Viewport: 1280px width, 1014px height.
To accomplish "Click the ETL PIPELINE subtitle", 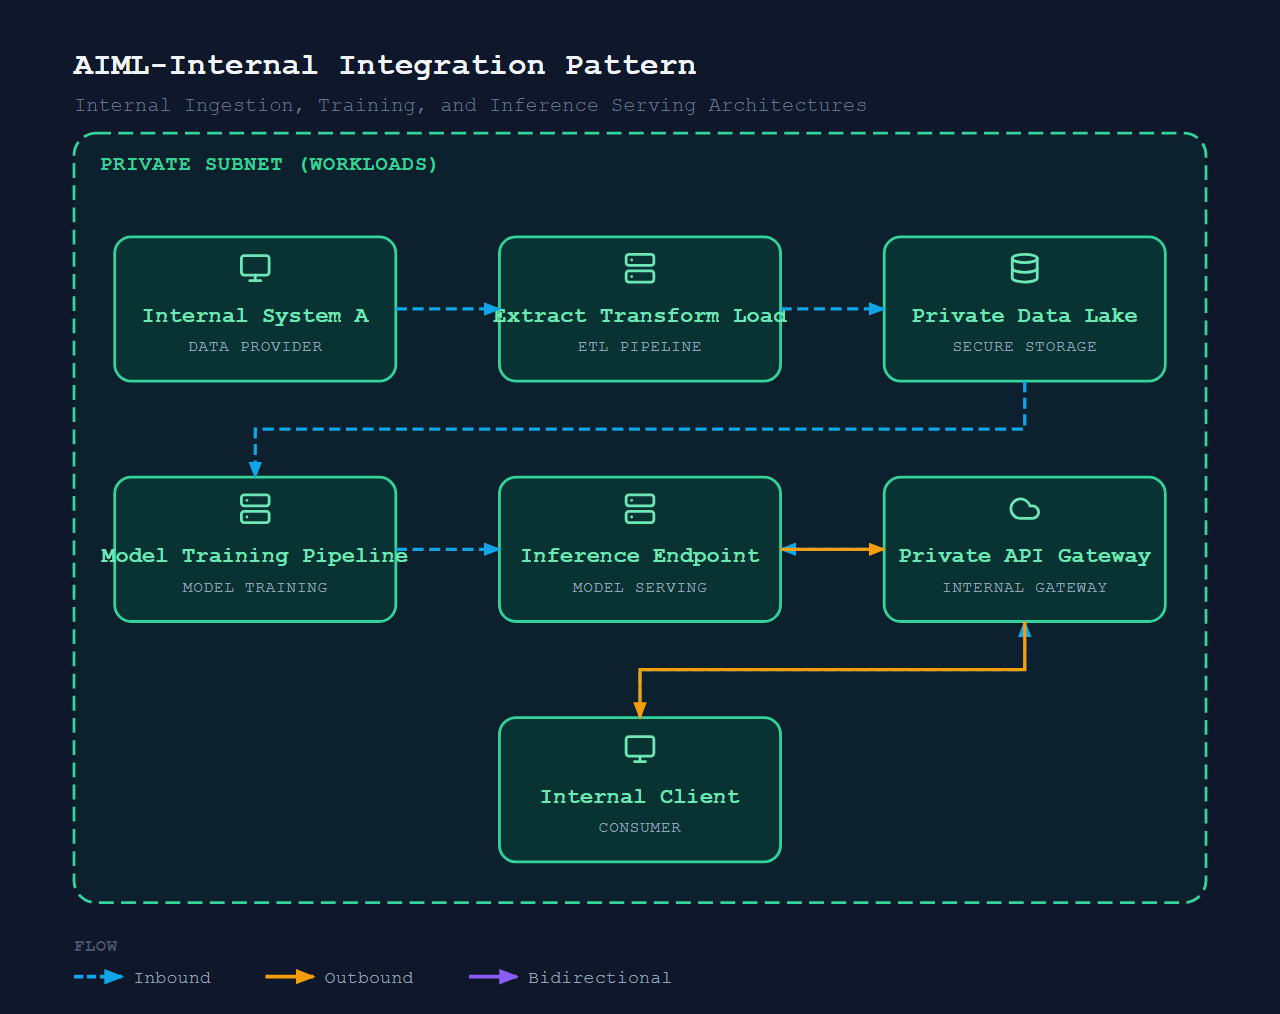I will click(640, 347).
